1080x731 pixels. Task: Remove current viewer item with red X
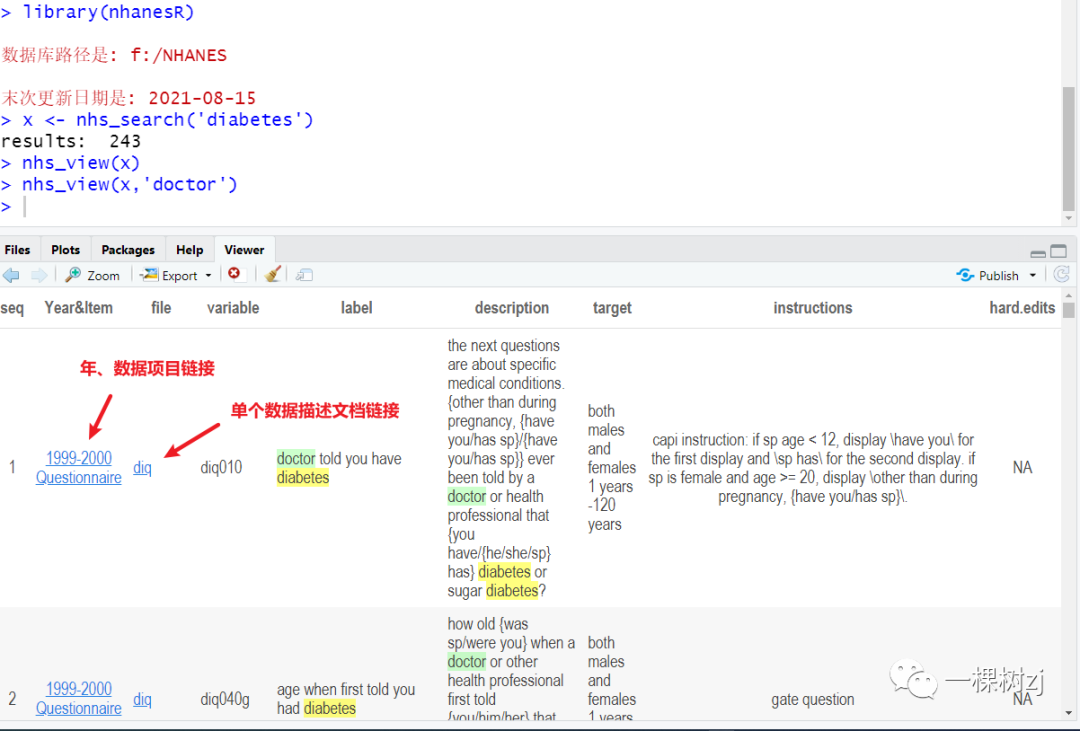click(234, 274)
